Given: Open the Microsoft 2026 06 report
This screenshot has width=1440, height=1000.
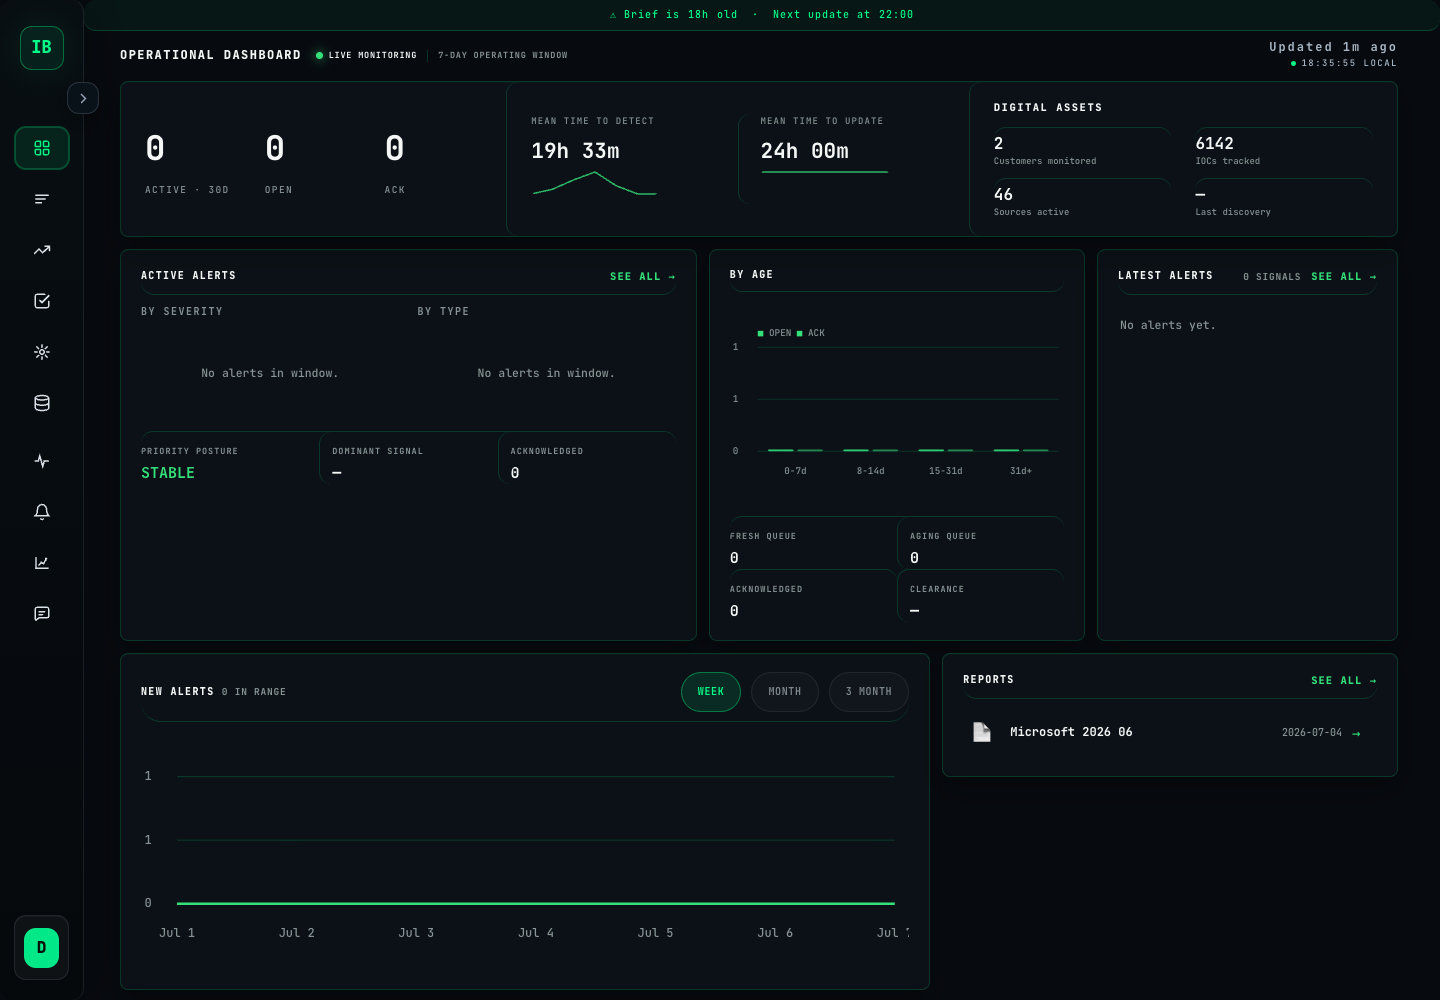Looking at the screenshot, I should pos(1170,733).
